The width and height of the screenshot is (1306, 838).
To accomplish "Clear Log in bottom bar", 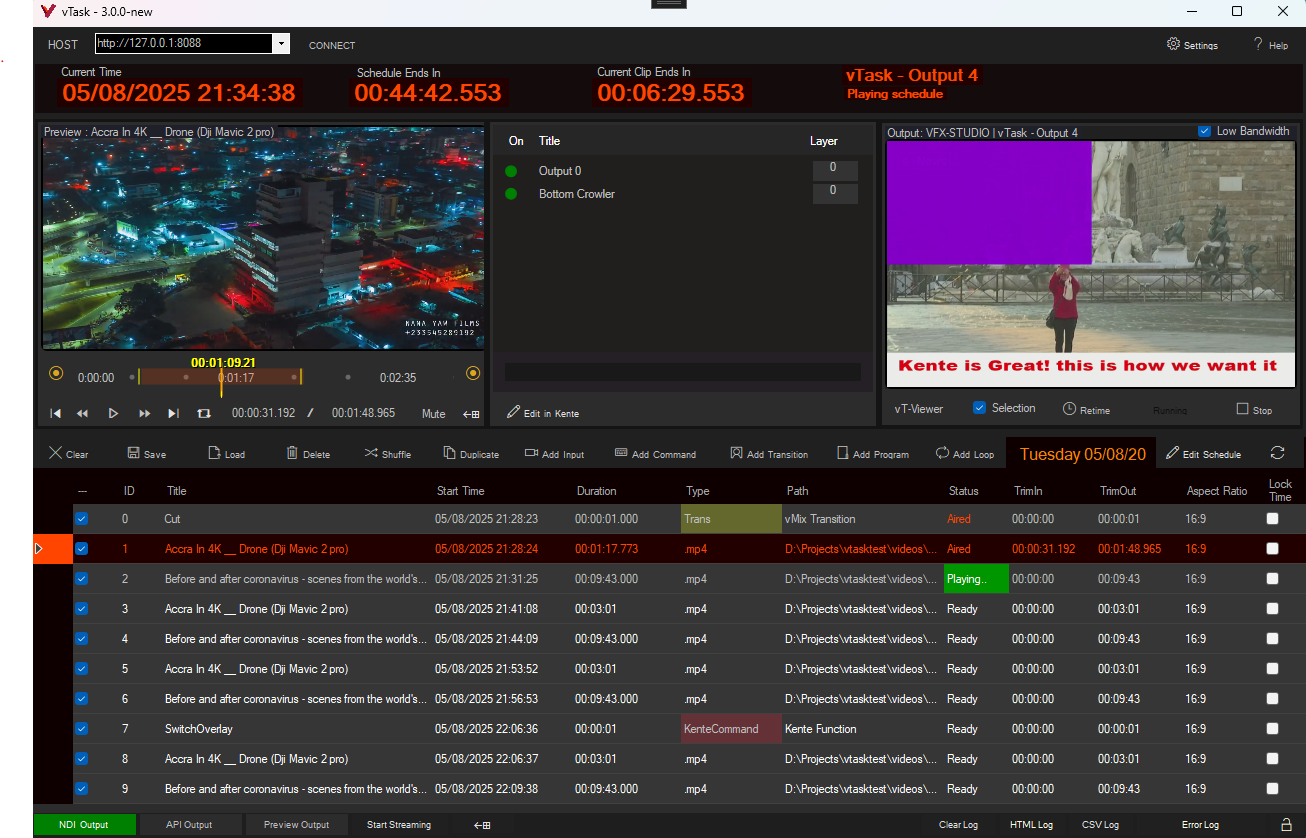I will 958,825.
